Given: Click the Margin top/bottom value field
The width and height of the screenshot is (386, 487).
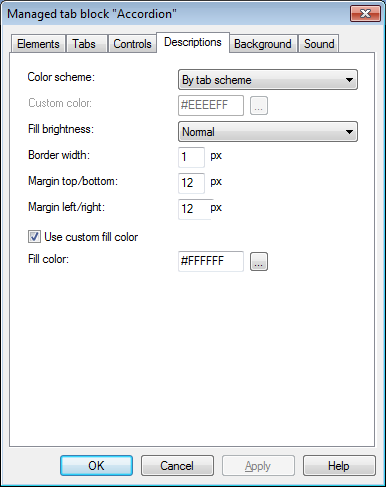Looking at the screenshot, I should (x=191, y=183).
